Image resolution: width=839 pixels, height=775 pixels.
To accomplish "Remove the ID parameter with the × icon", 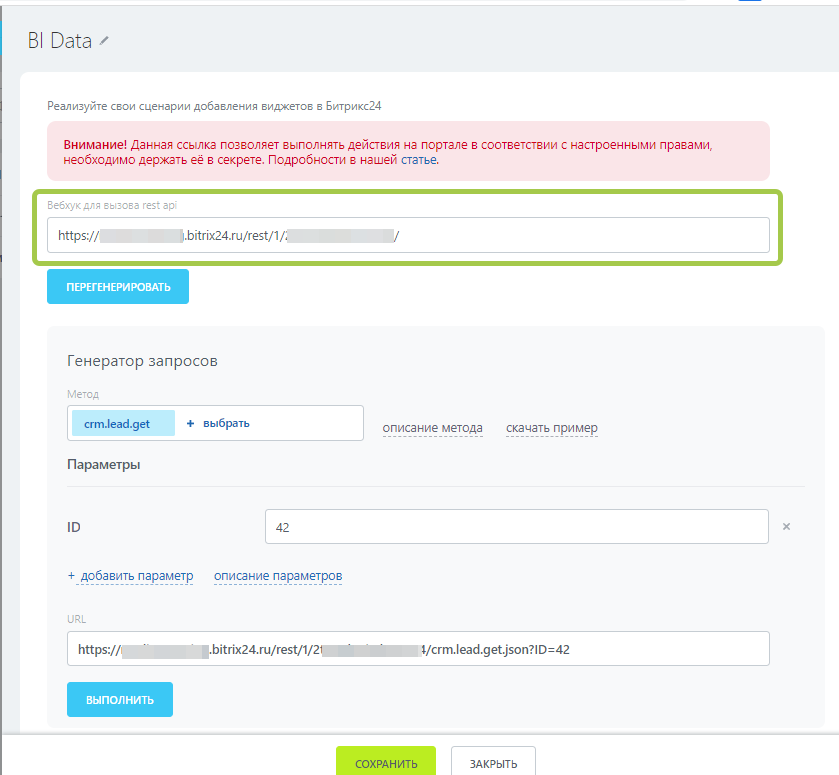I will (x=786, y=526).
